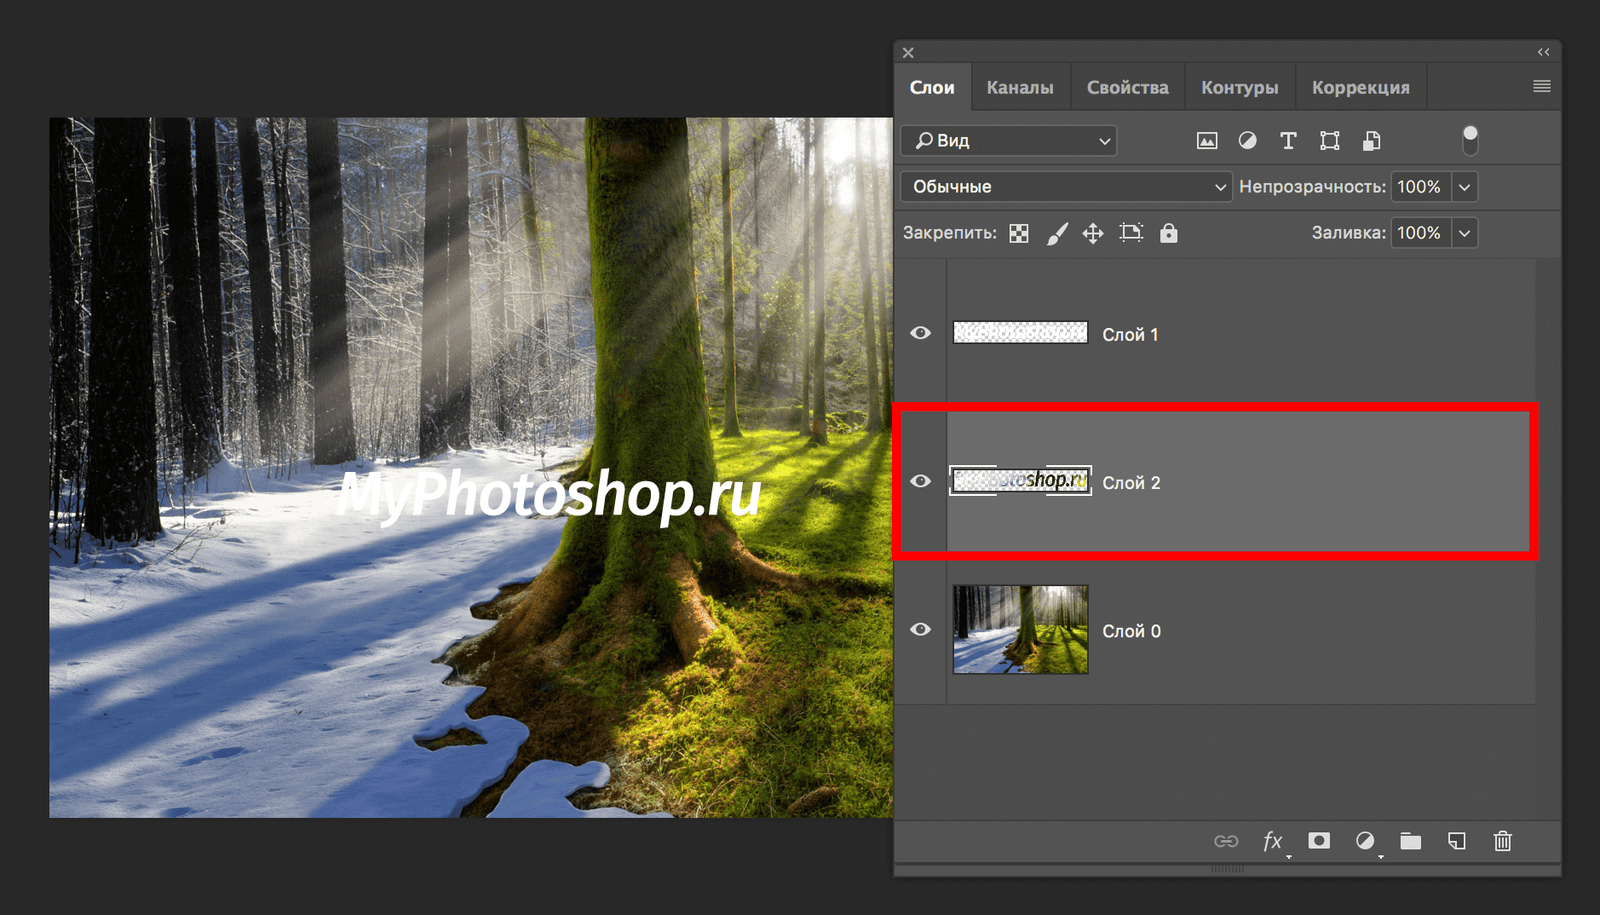Delete layer with trash icon

(1502, 841)
